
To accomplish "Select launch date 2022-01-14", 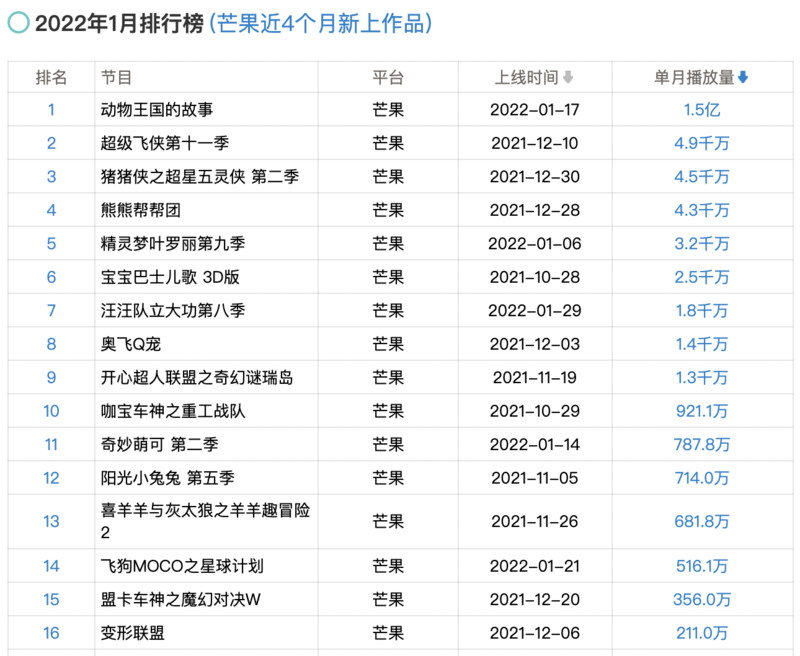I will point(535,444).
